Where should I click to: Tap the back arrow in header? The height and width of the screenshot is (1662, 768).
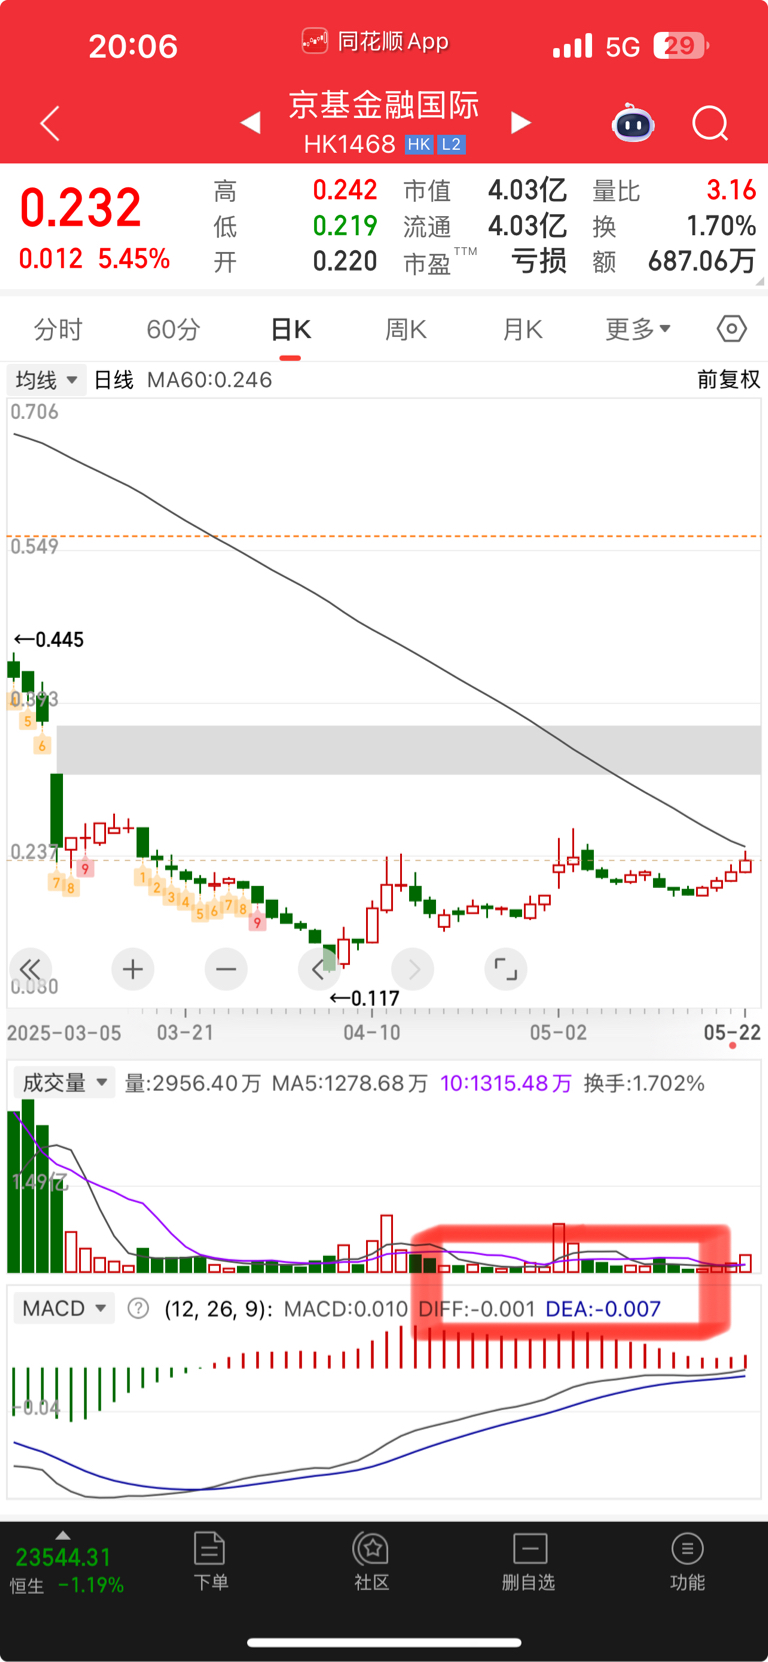50,124
